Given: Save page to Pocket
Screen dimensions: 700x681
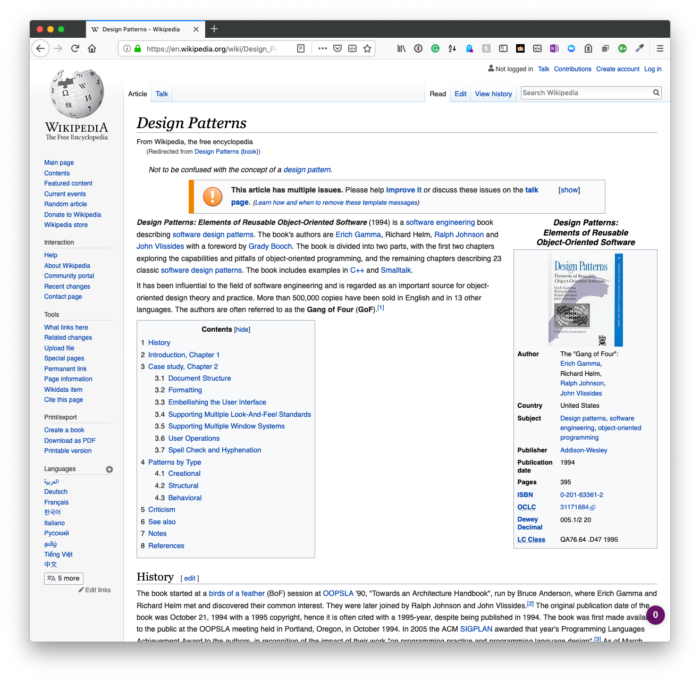Looking at the screenshot, I should pos(338,49).
